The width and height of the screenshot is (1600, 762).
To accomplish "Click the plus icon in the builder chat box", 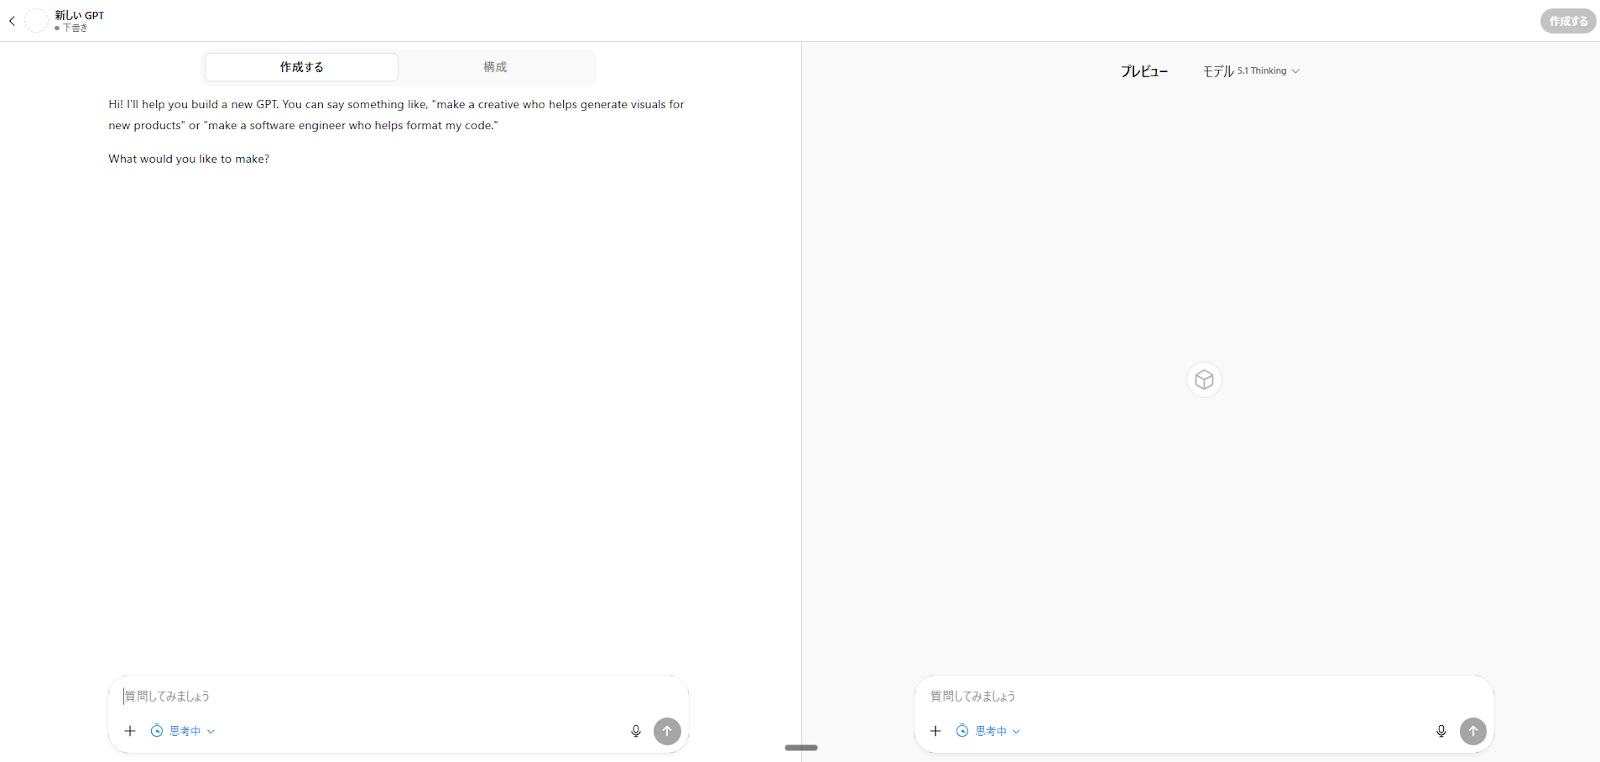I will [130, 731].
